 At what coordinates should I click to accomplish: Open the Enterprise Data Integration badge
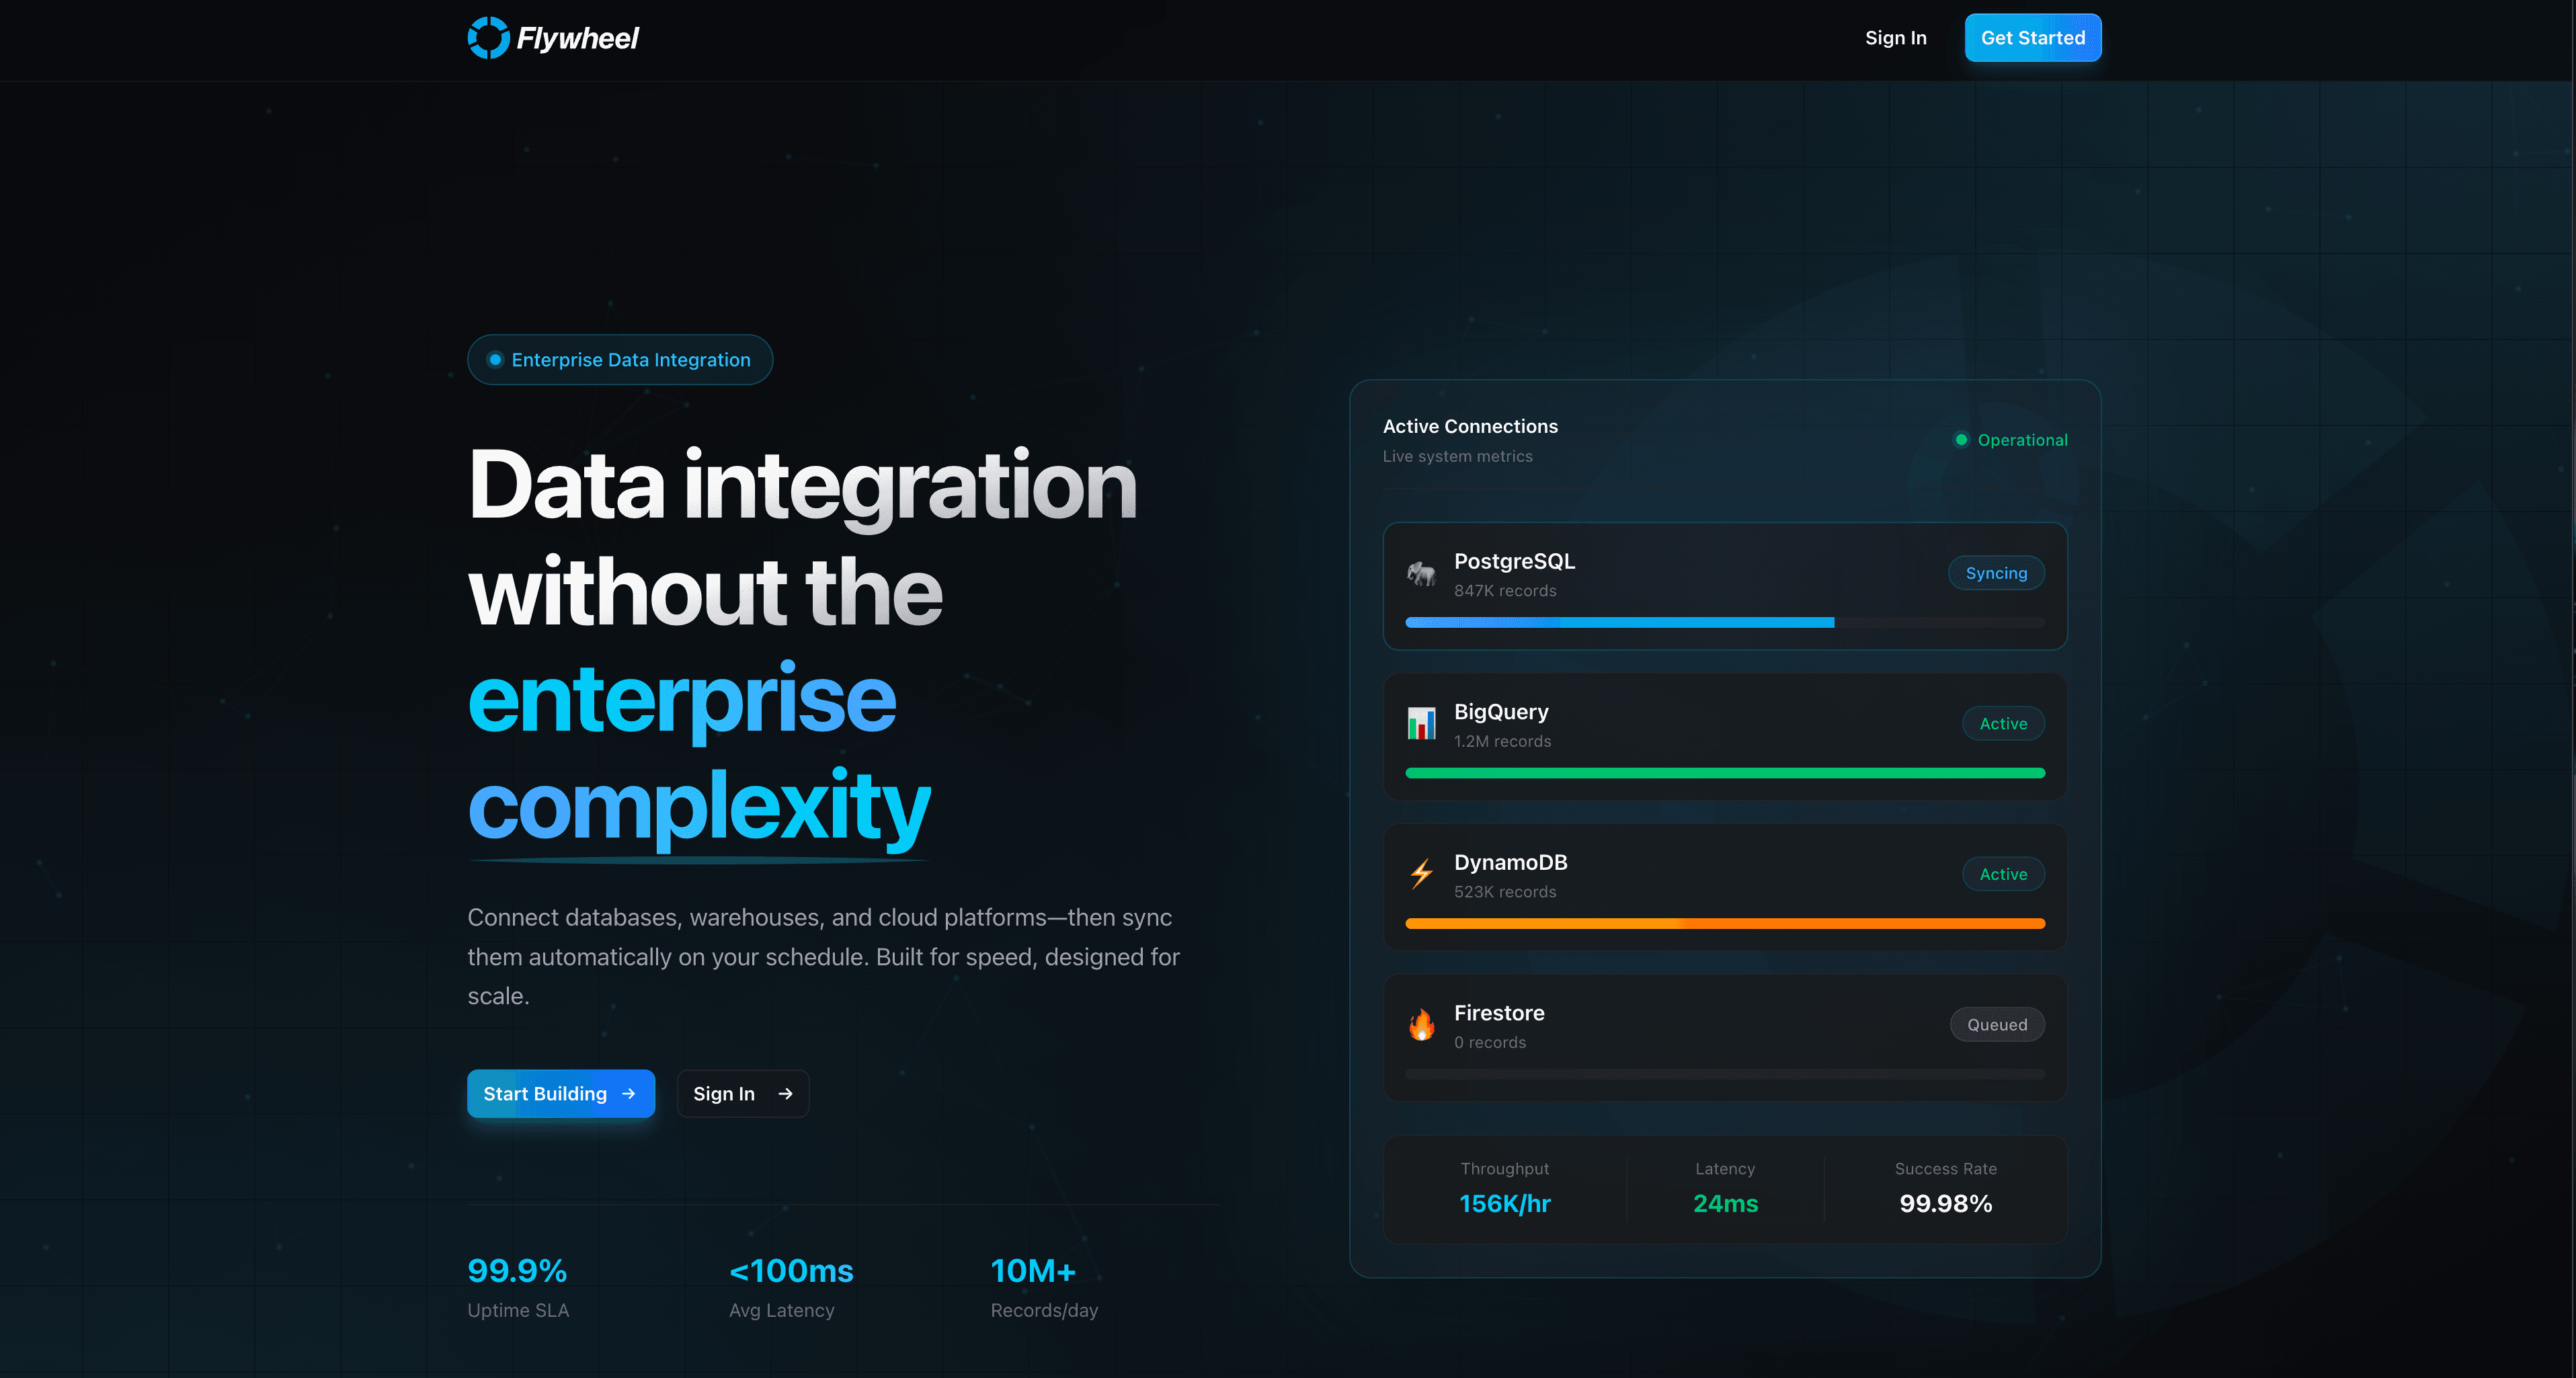(x=619, y=359)
